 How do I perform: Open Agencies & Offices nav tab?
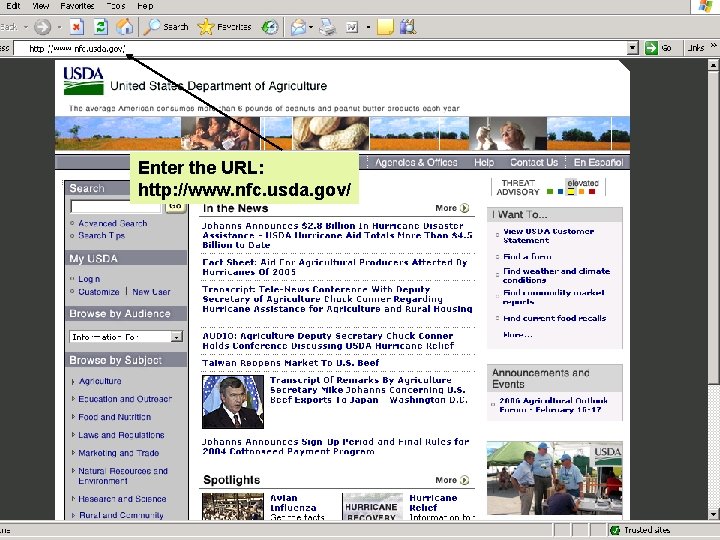416,163
